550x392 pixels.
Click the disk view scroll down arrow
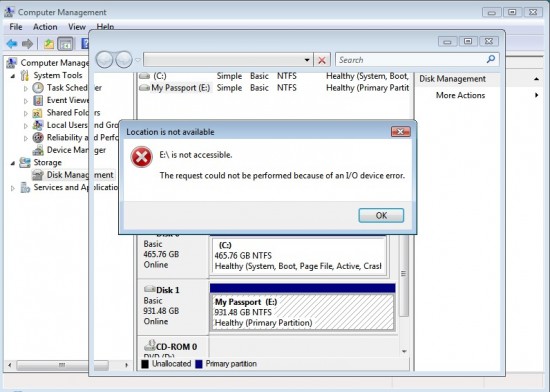tap(404, 351)
